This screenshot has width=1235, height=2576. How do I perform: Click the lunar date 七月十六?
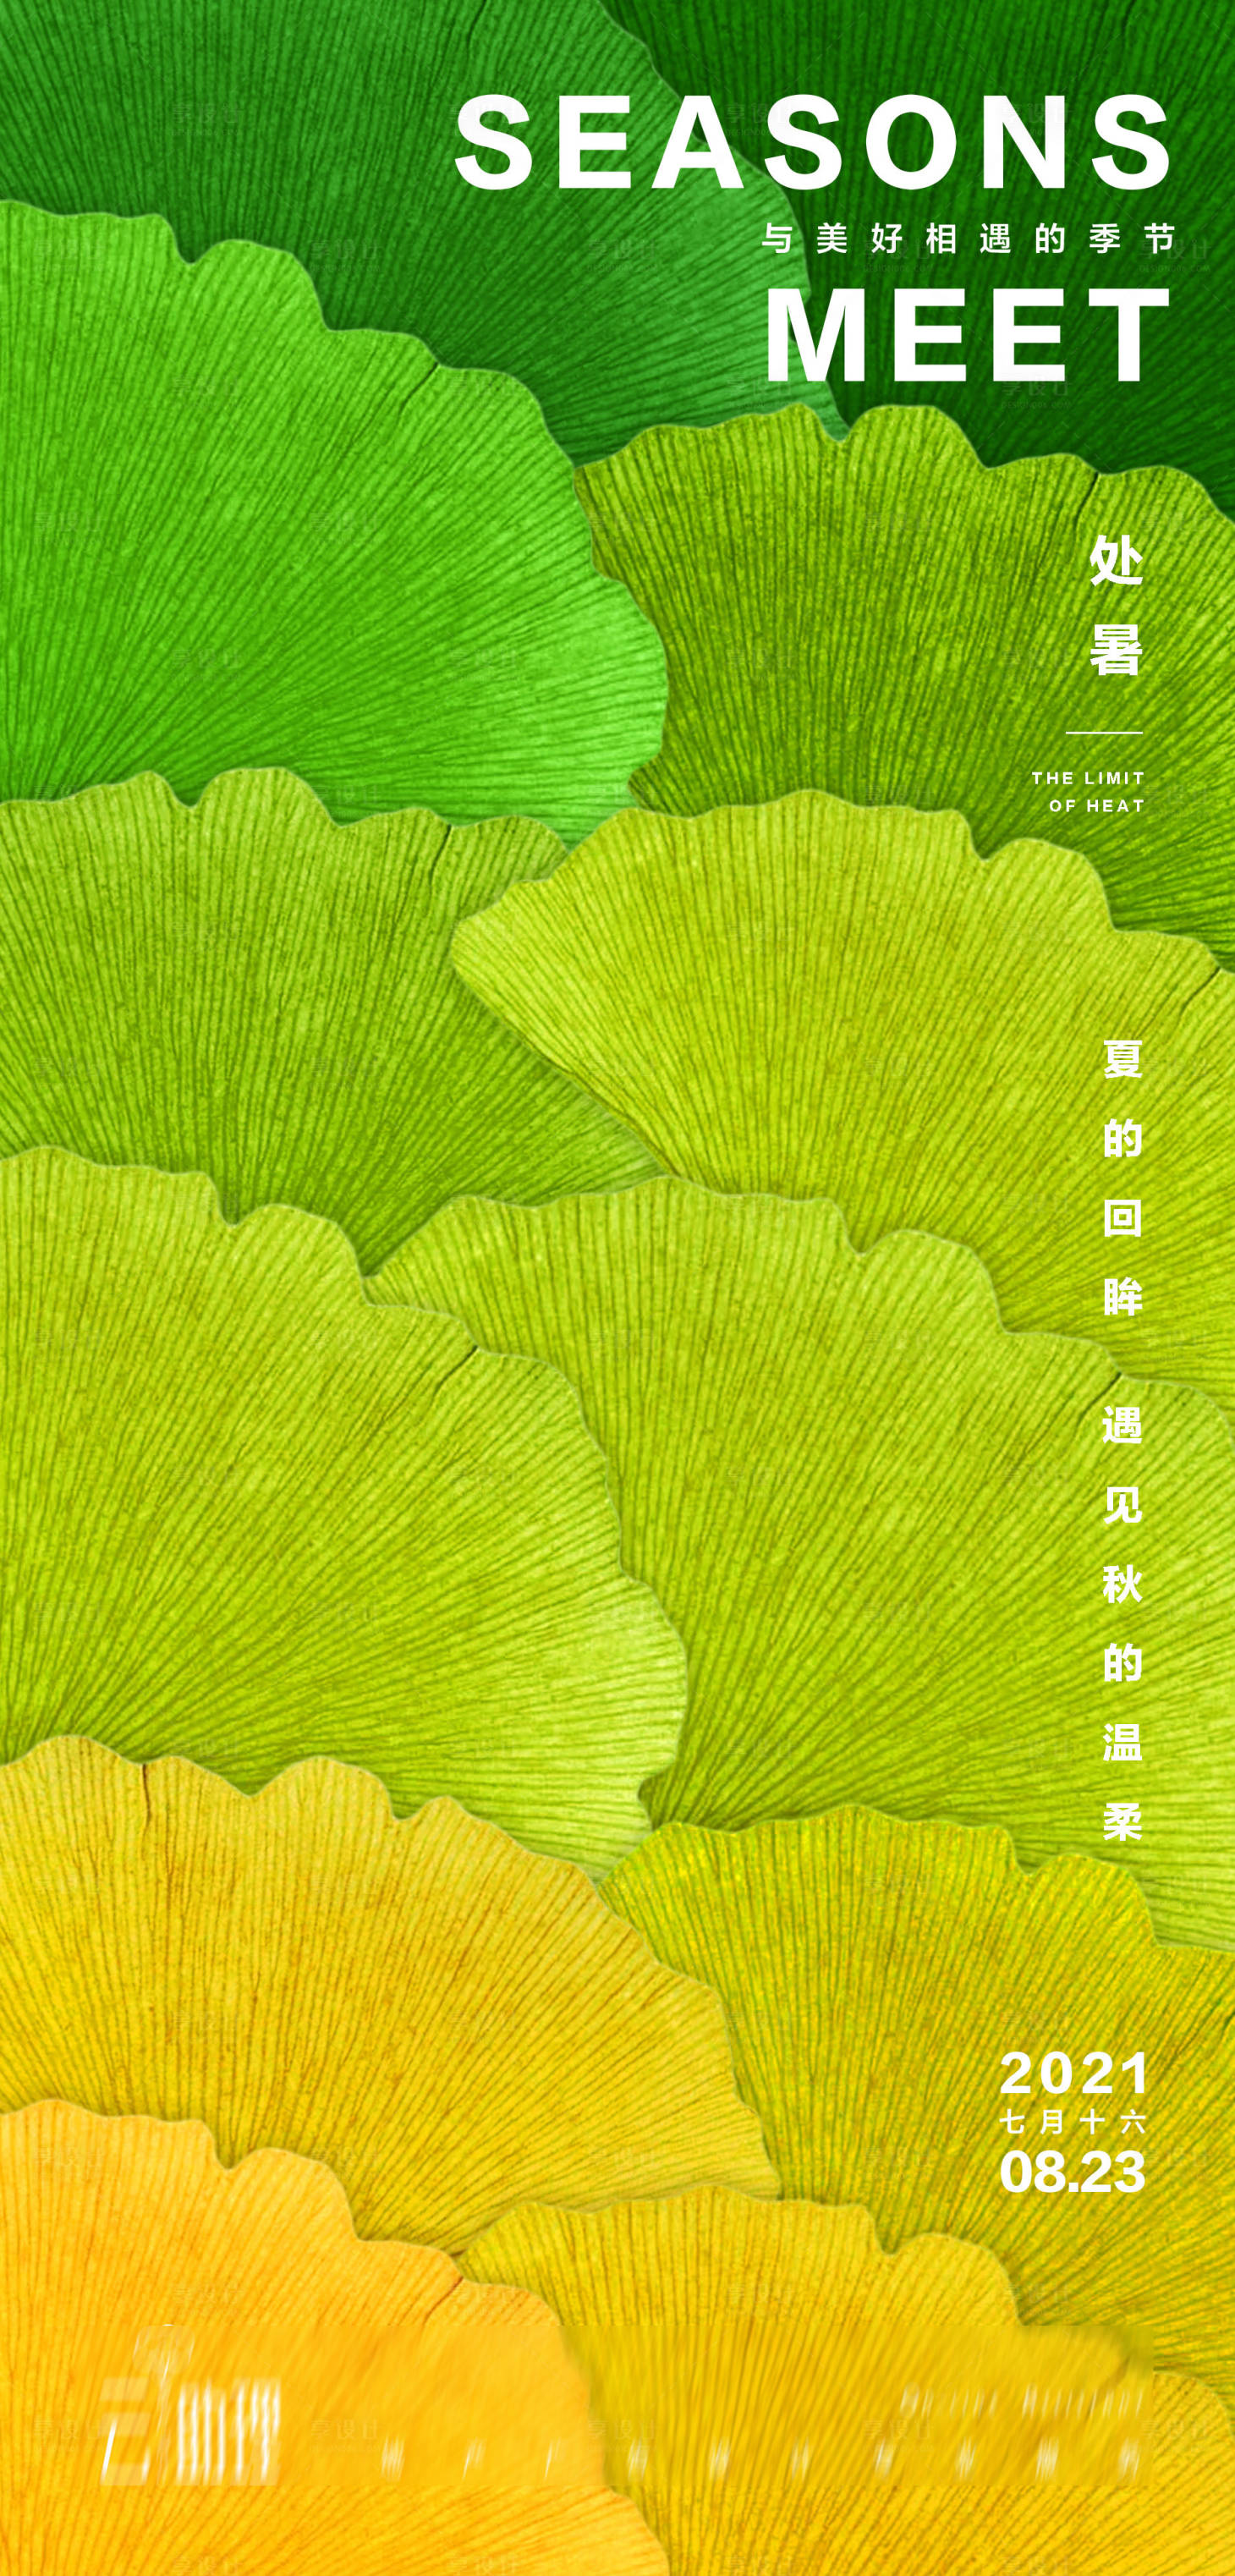coord(1072,2121)
